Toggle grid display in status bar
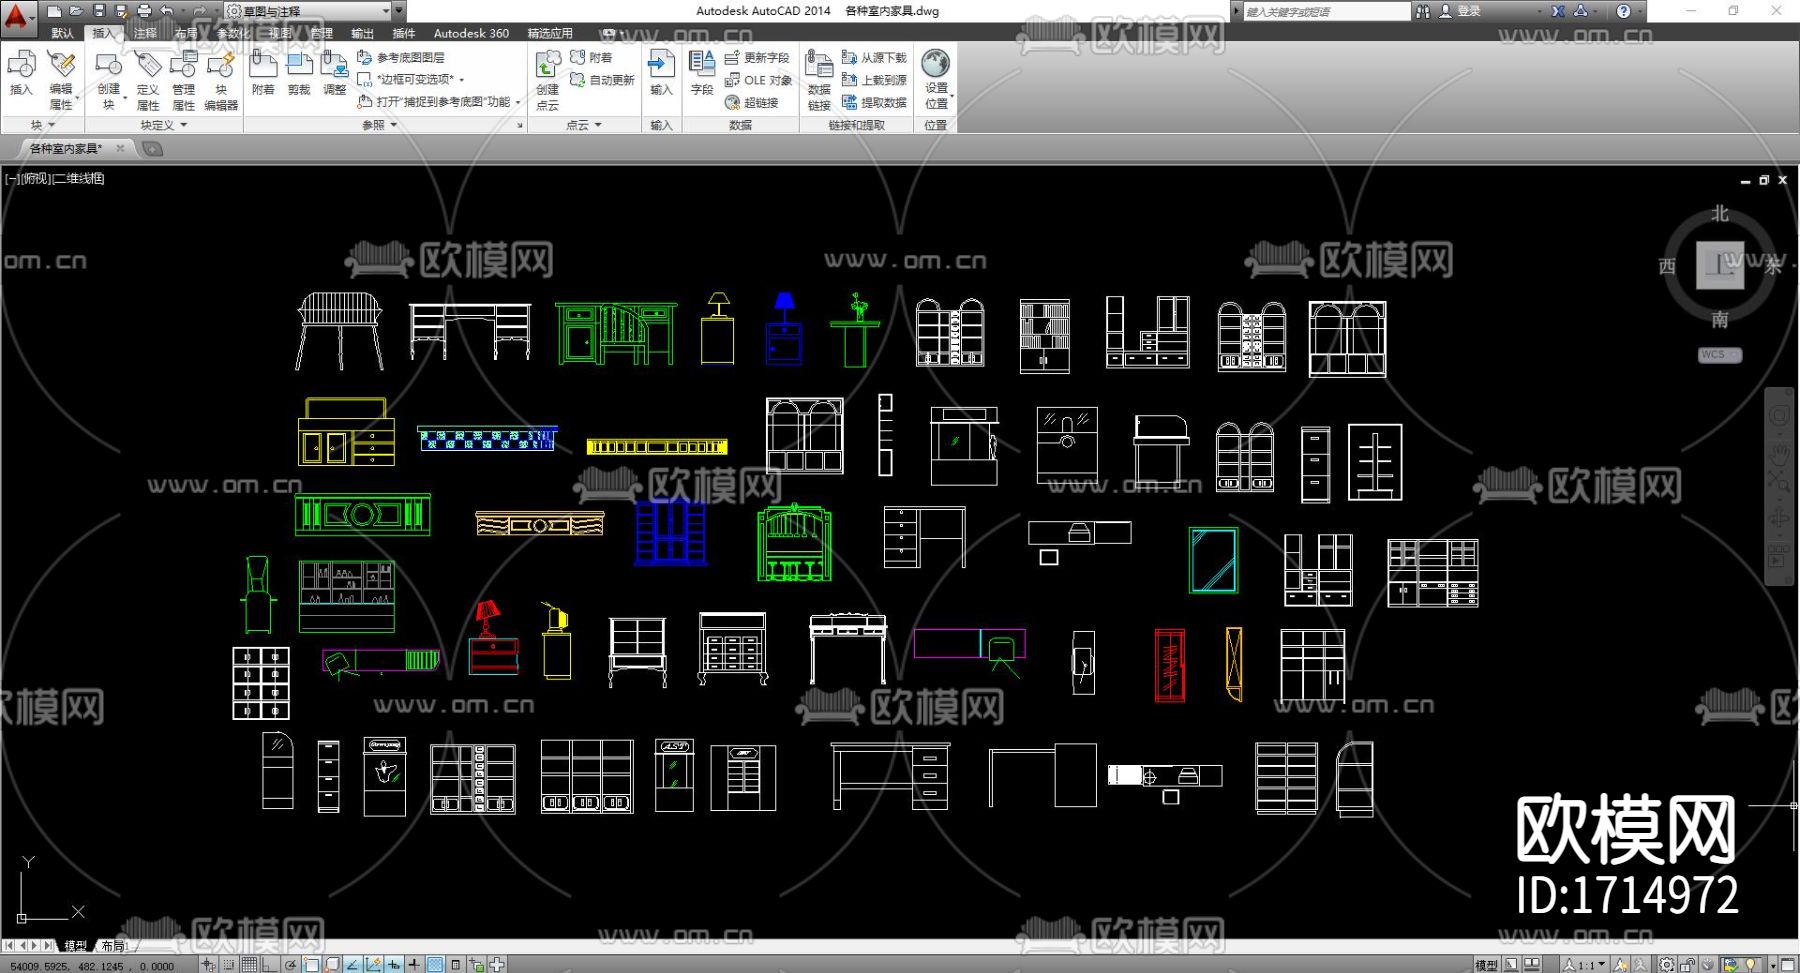1800x973 pixels. [x=248, y=965]
